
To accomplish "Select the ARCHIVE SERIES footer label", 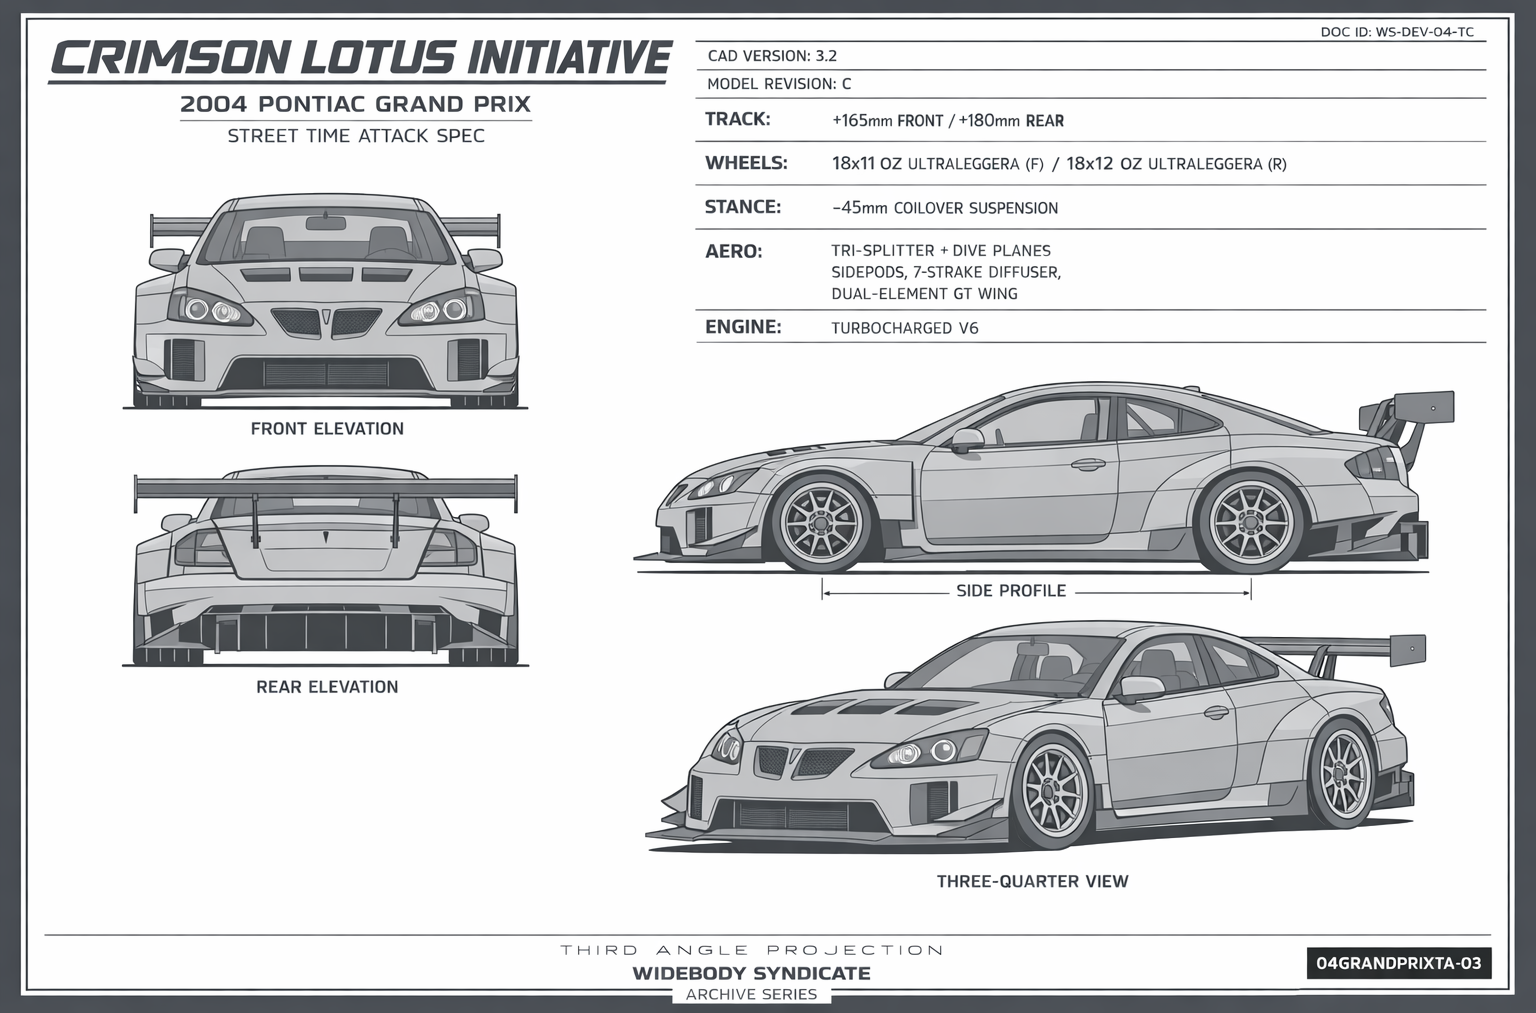I will coord(752,994).
